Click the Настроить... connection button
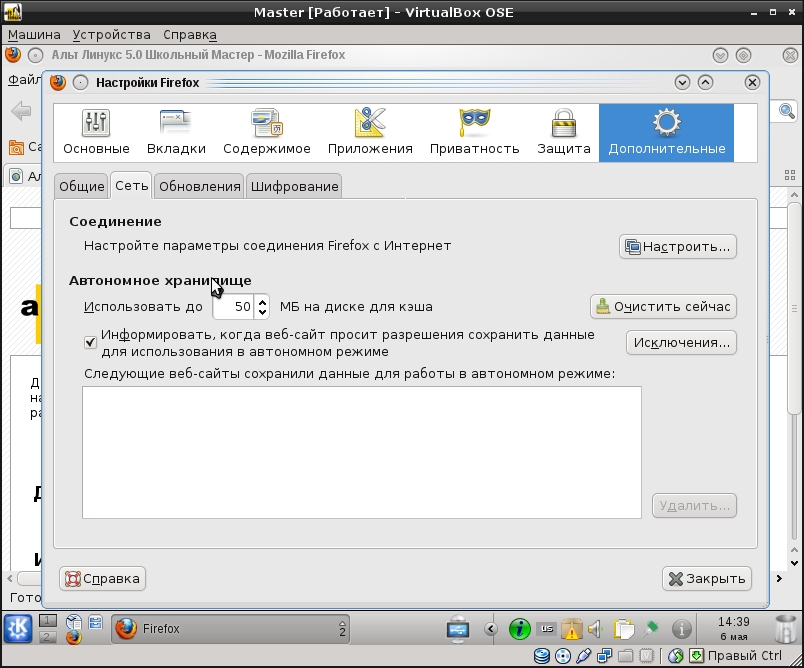804x668 pixels. click(x=677, y=247)
